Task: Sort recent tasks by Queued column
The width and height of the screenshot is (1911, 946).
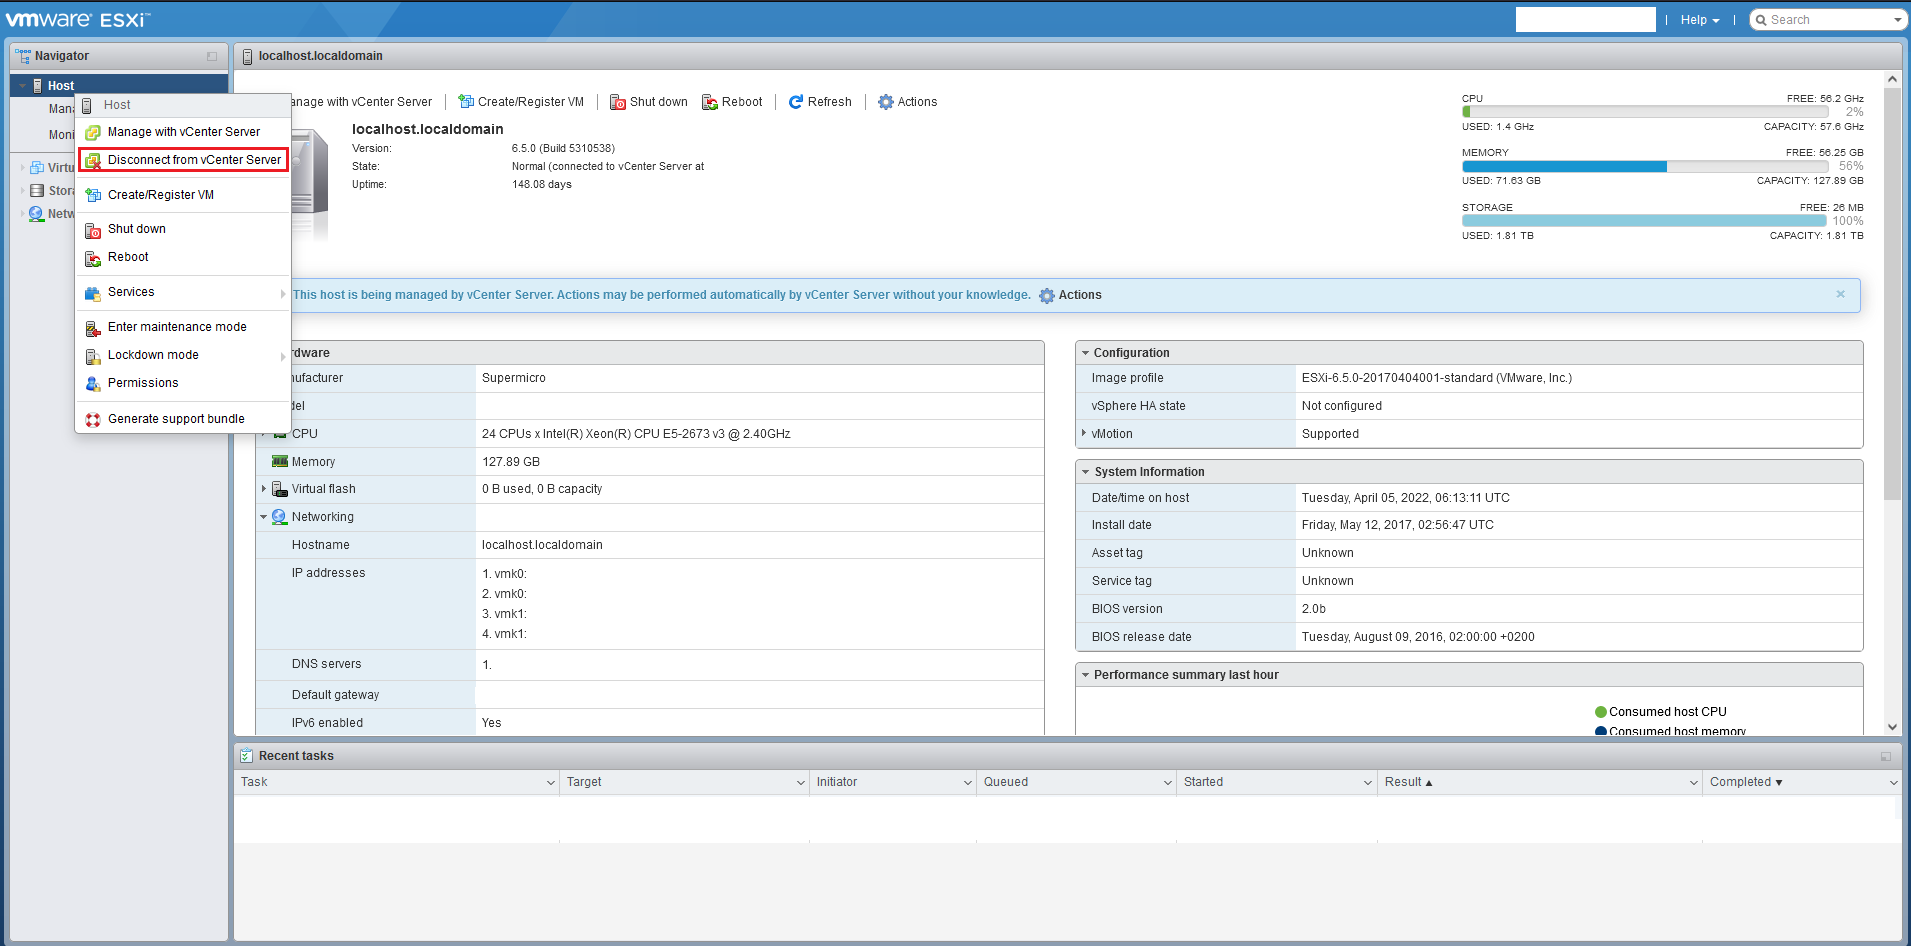Action: [1006, 782]
